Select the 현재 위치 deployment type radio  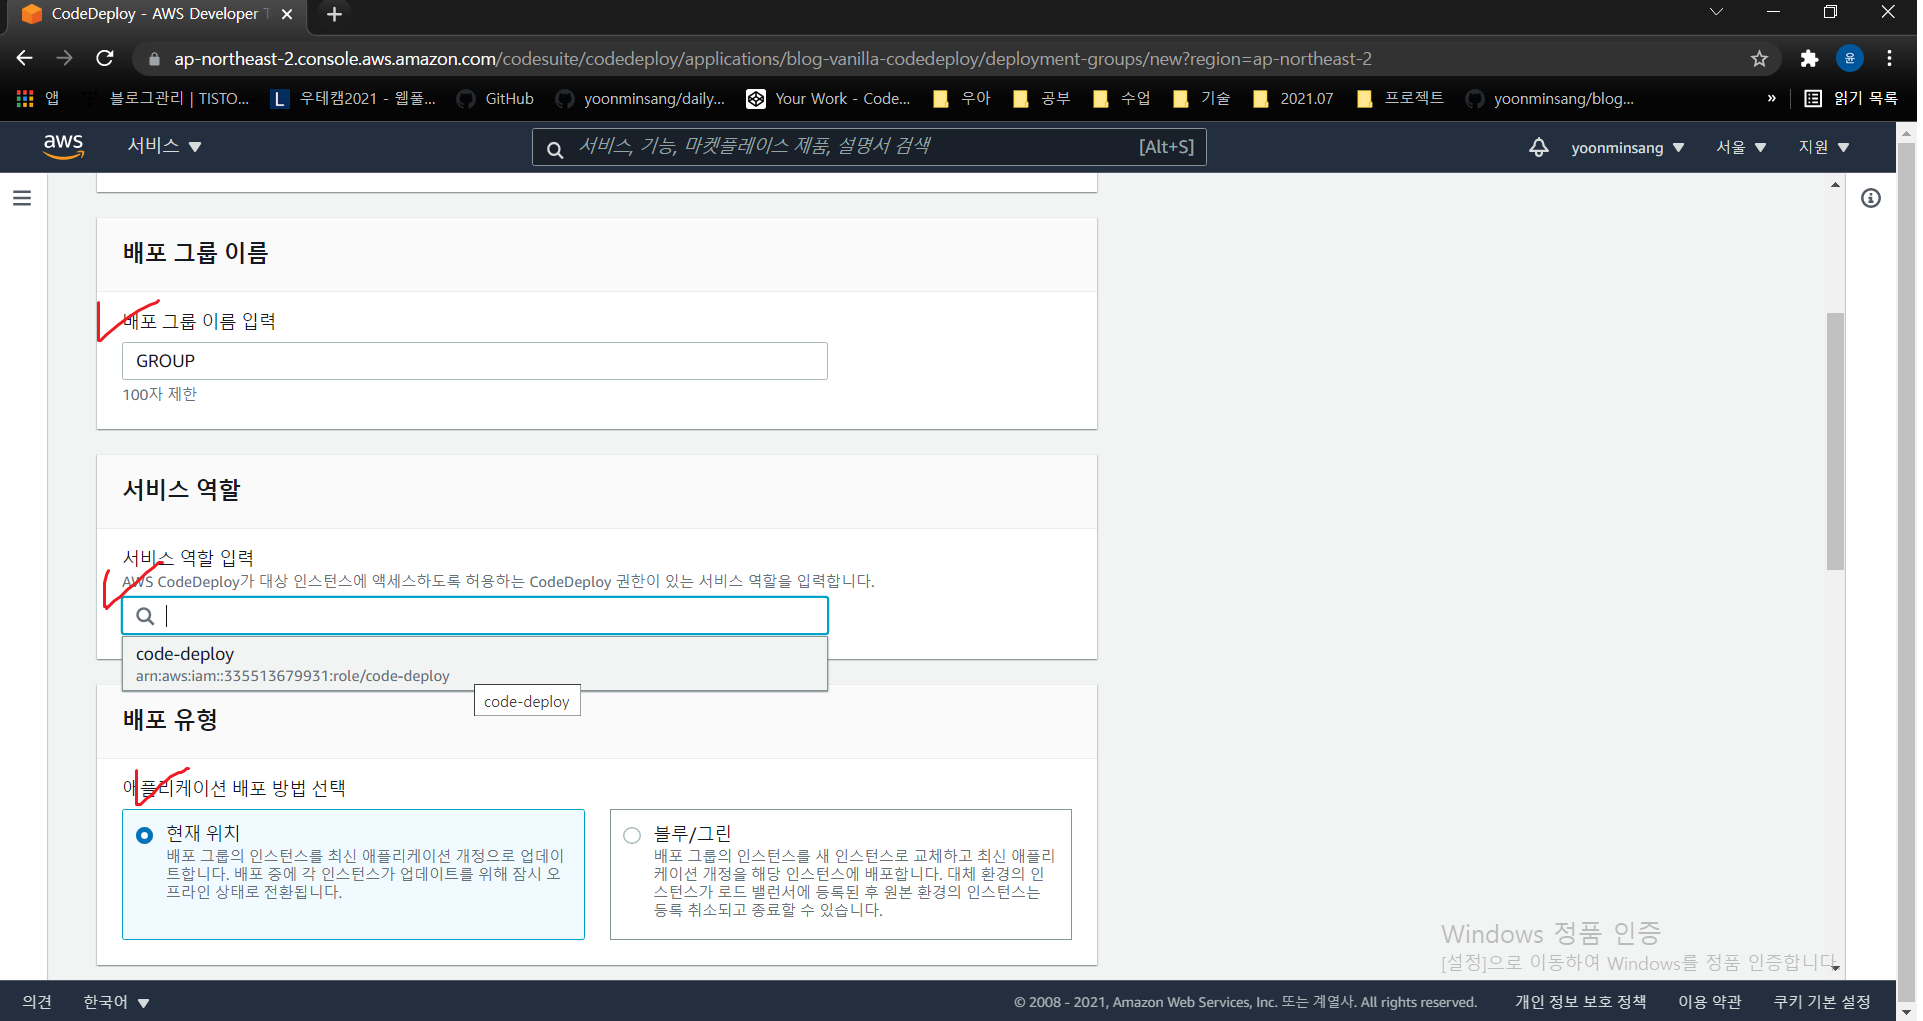click(144, 835)
